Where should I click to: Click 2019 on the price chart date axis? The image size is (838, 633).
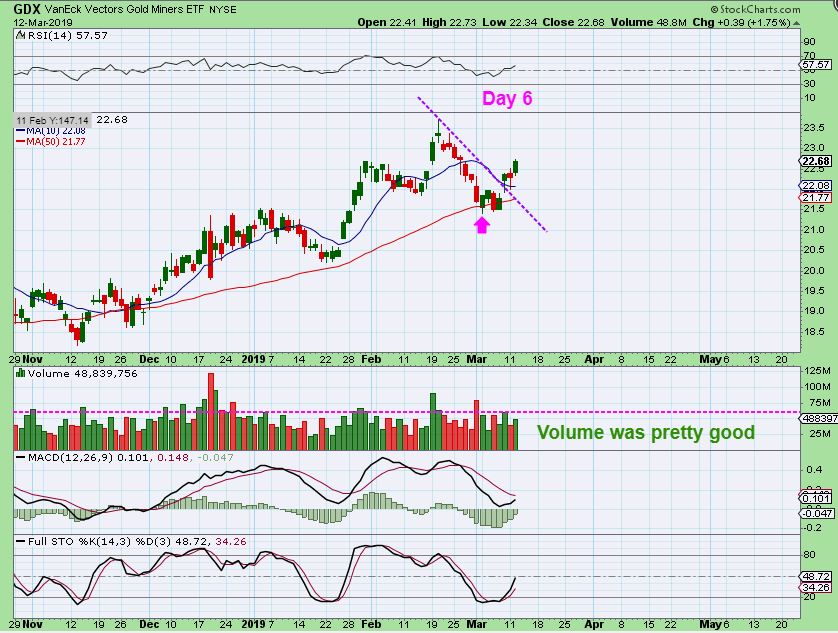[253, 359]
